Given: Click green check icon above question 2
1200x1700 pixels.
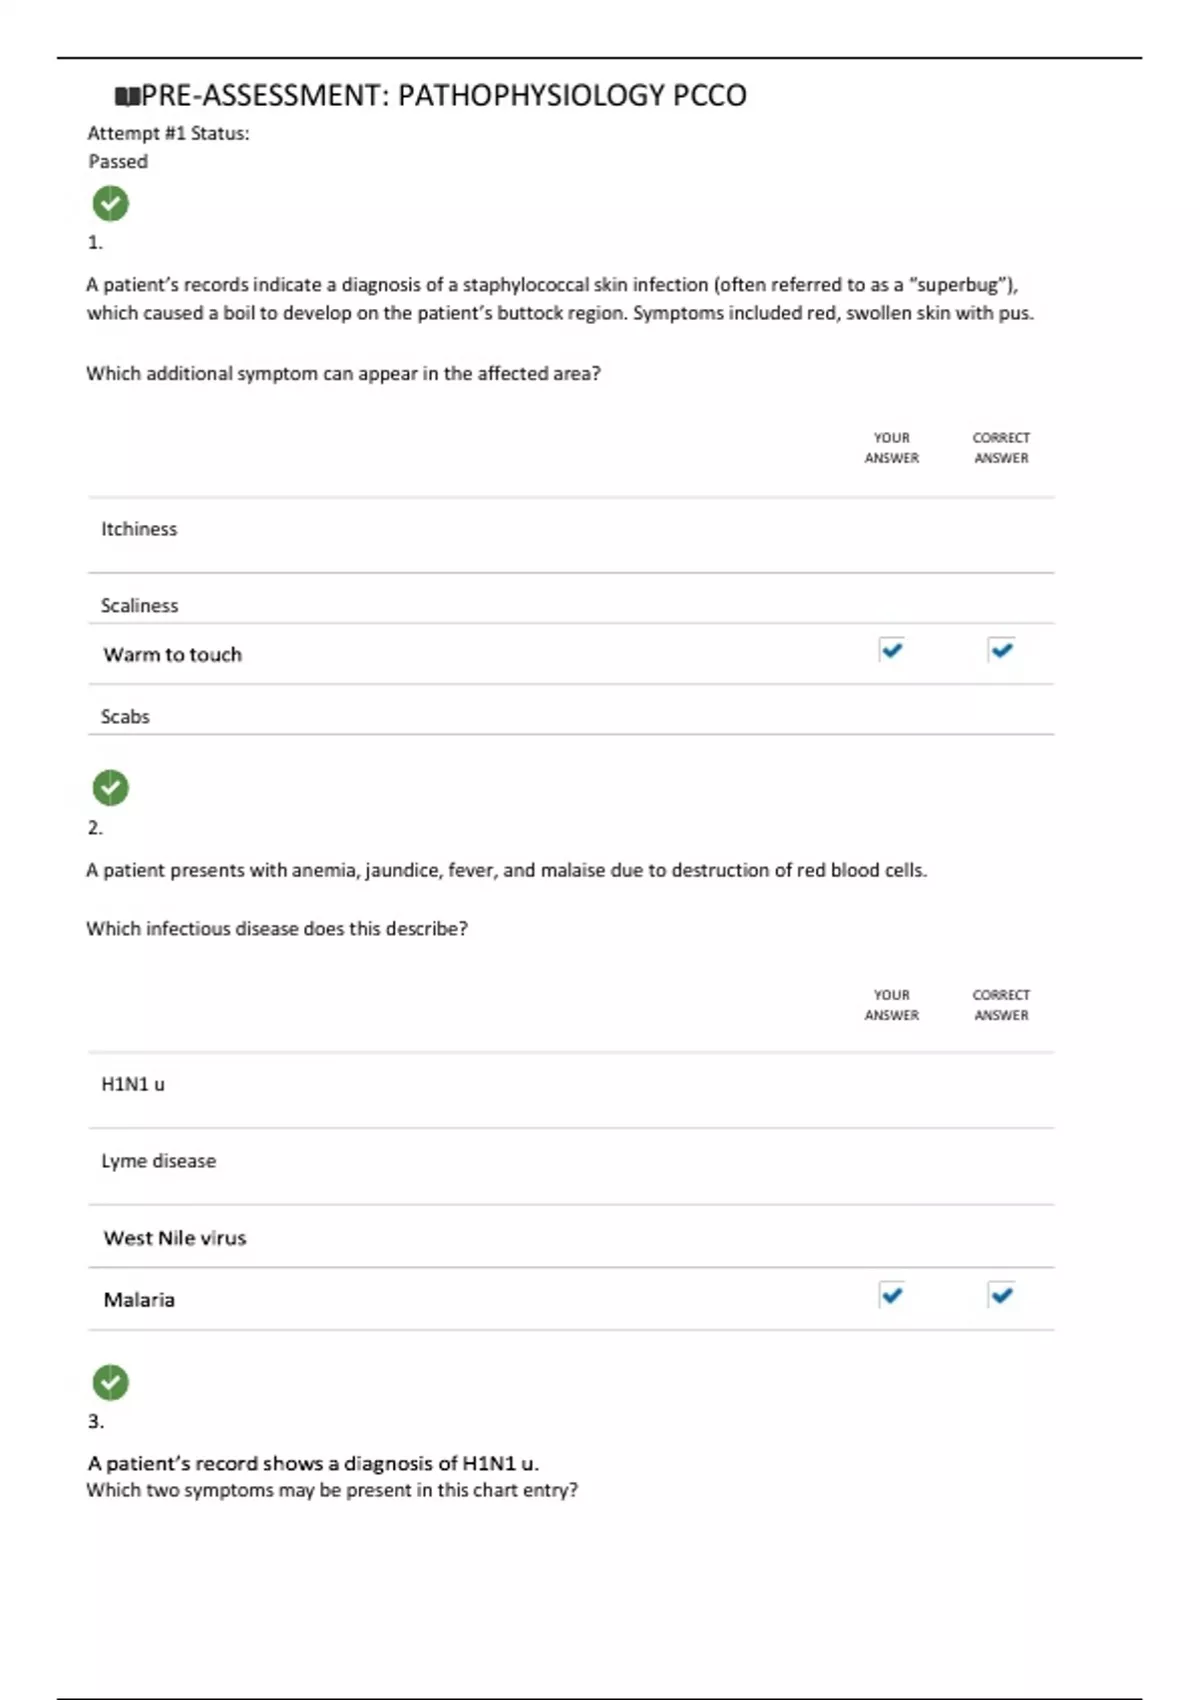Looking at the screenshot, I should coord(111,788).
